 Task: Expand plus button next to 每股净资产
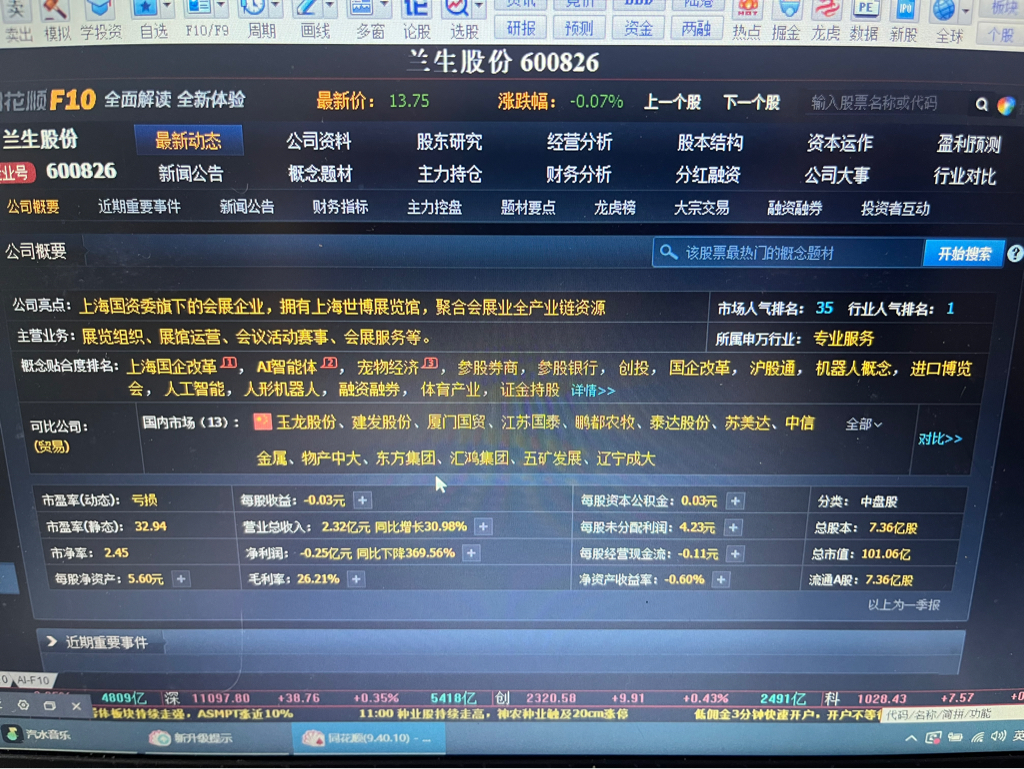coord(181,579)
